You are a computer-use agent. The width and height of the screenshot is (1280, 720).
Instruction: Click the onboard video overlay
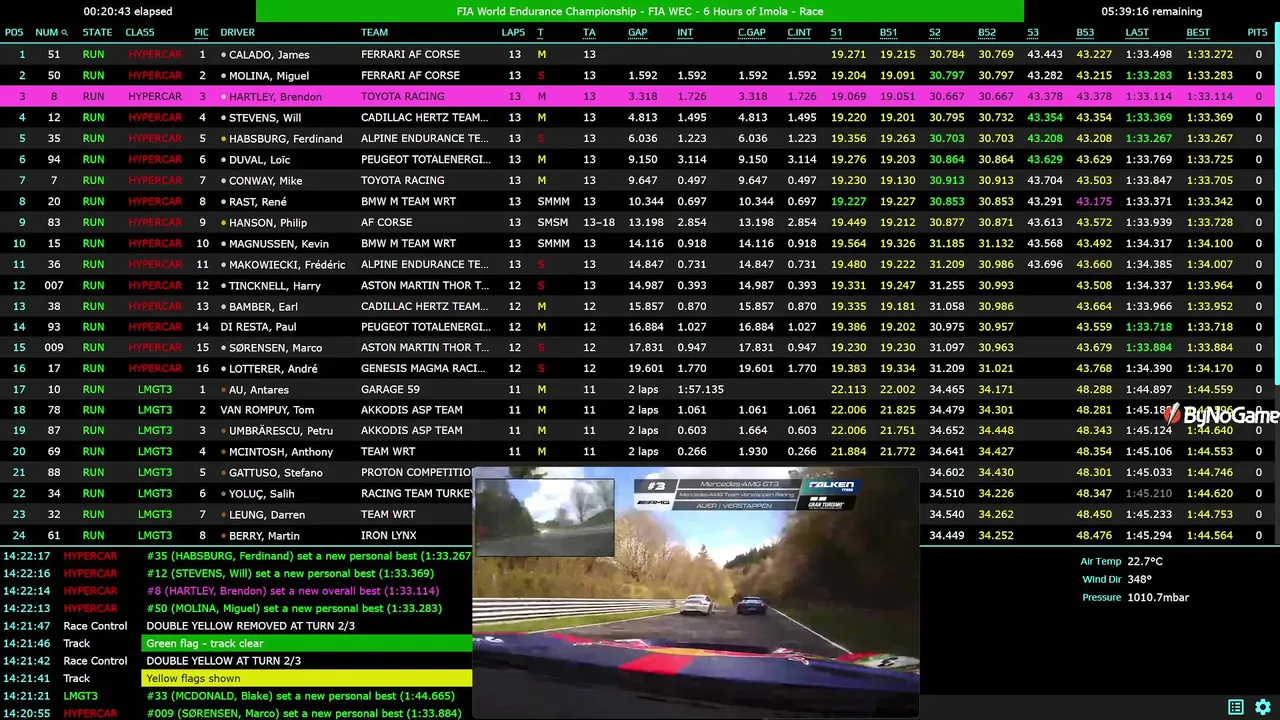696,593
